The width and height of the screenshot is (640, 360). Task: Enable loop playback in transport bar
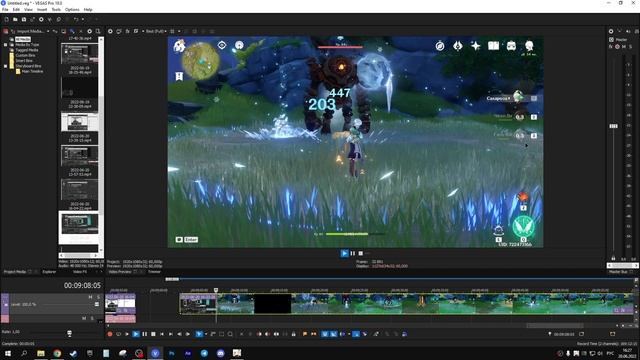click(x=118, y=334)
